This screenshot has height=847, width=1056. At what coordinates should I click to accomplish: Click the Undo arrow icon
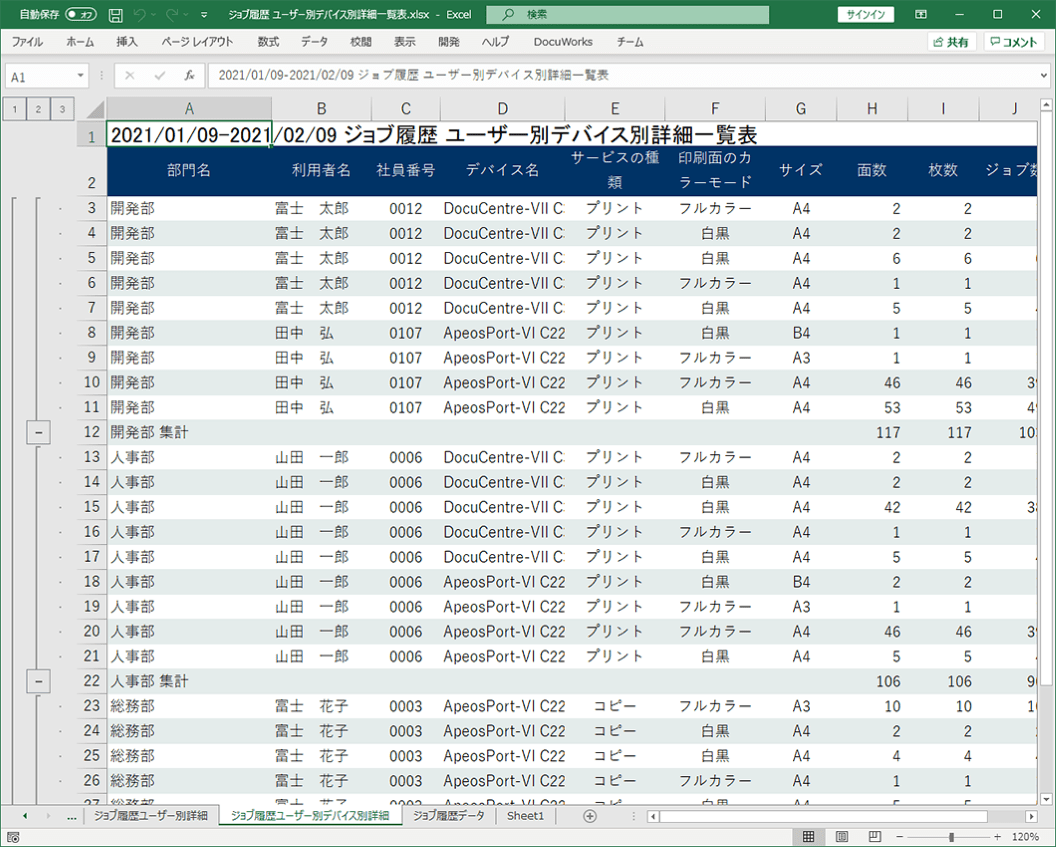tap(139, 14)
